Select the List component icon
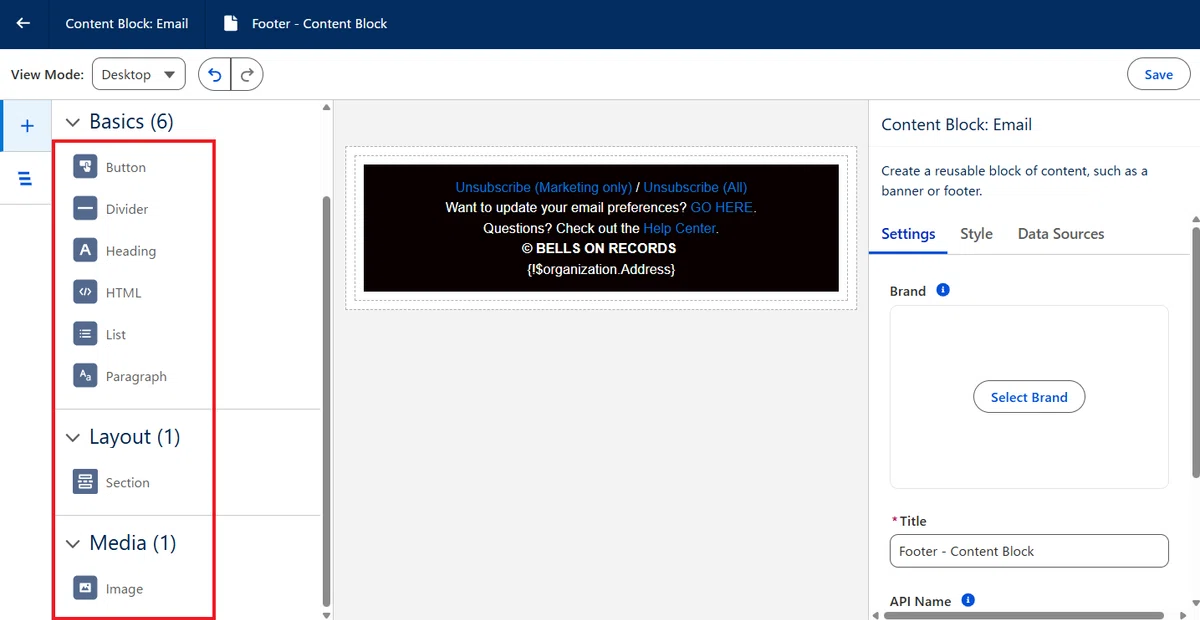Screen dimensions: 1200x620 click(85, 334)
